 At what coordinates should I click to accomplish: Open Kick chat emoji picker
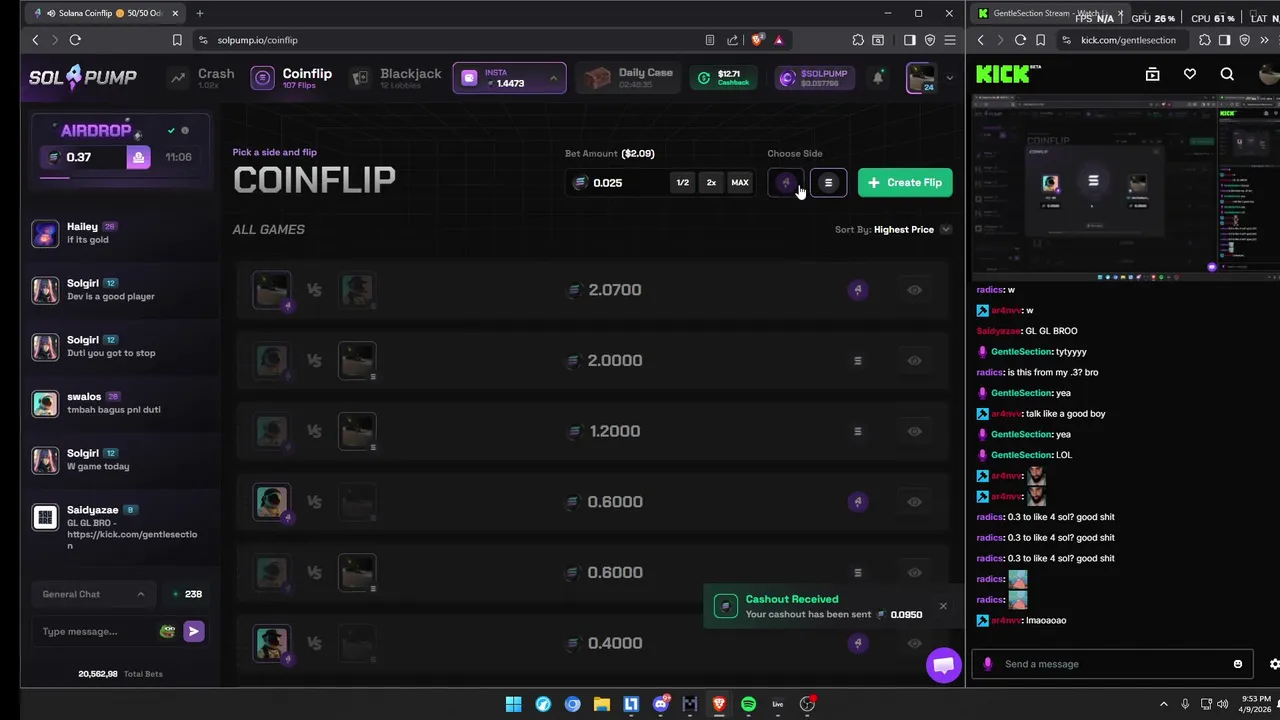point(1237,664)
